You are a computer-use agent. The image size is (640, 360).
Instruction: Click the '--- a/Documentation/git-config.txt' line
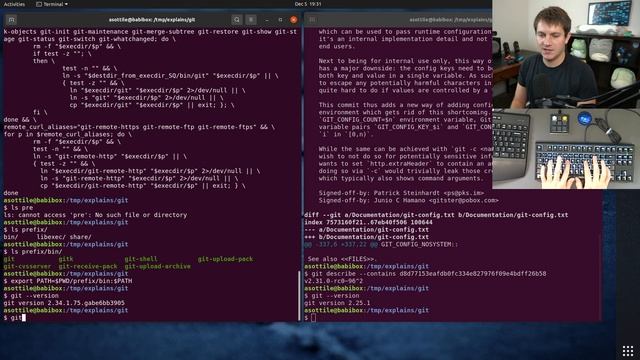(367, 229)
